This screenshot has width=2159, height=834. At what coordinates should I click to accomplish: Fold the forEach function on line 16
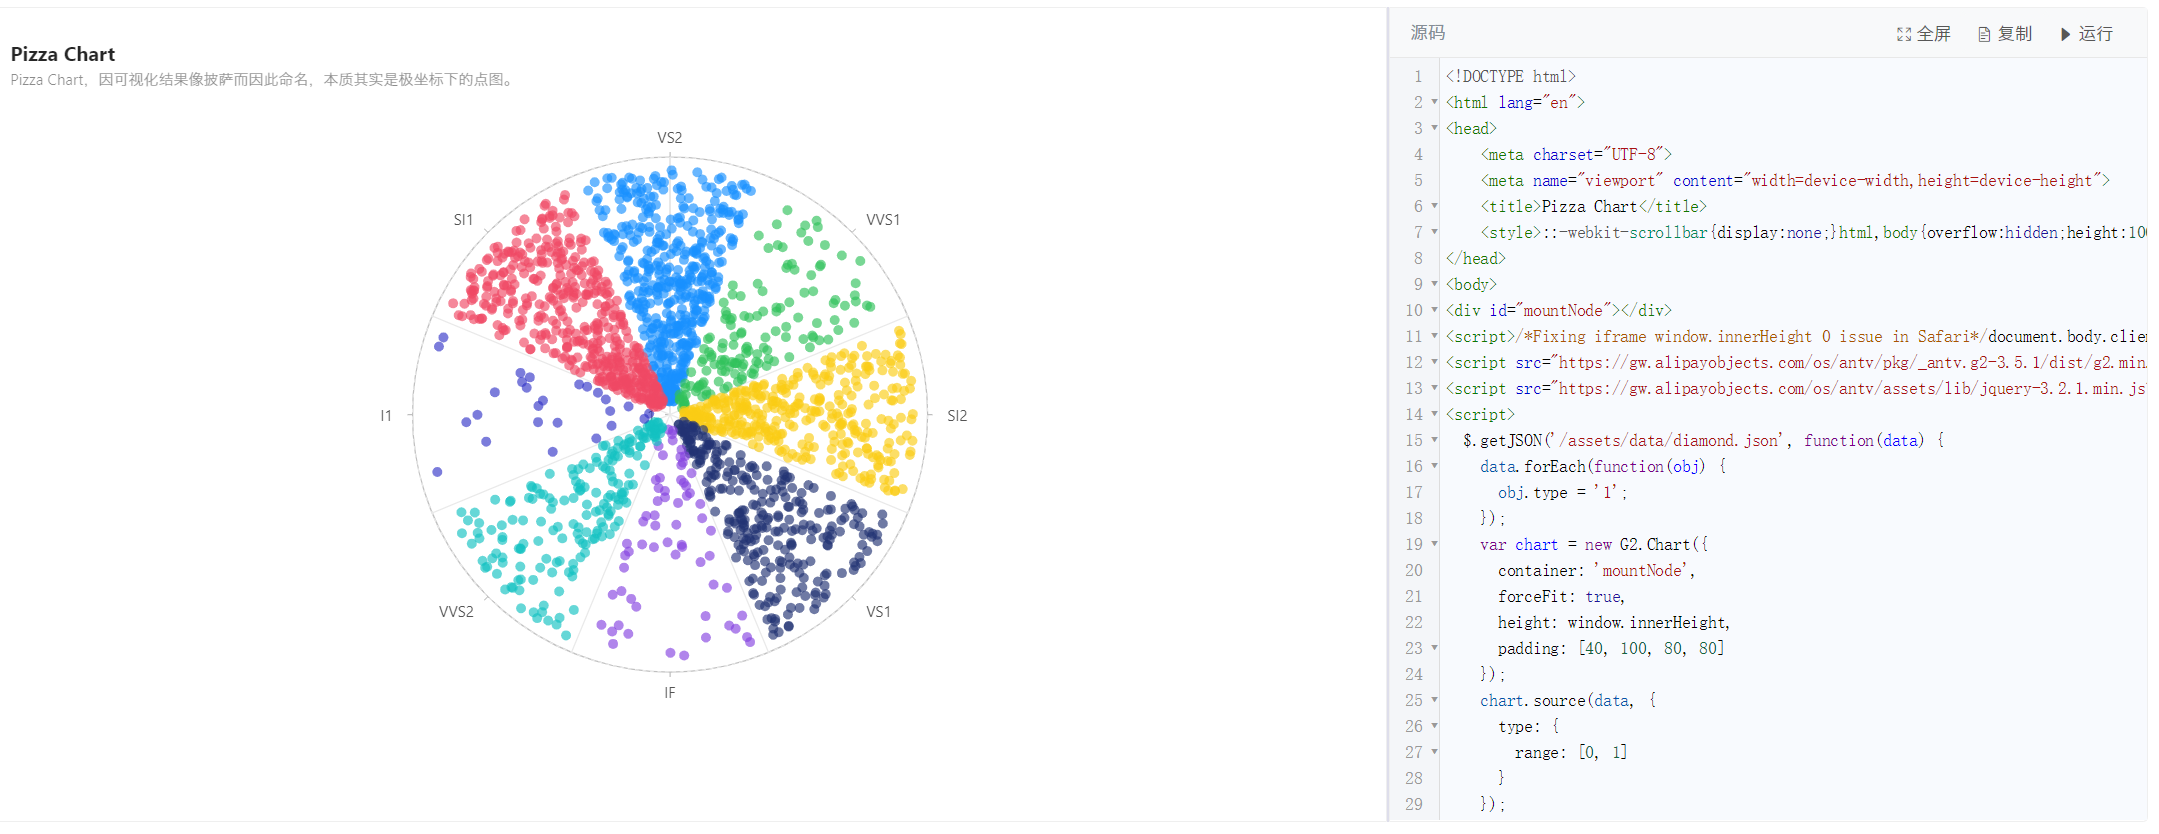coord(1434,466)
